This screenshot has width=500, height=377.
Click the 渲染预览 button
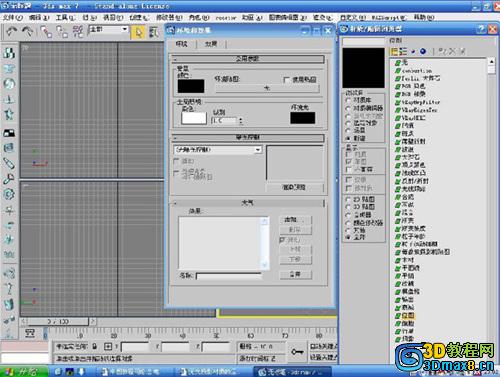coord(294,187)
